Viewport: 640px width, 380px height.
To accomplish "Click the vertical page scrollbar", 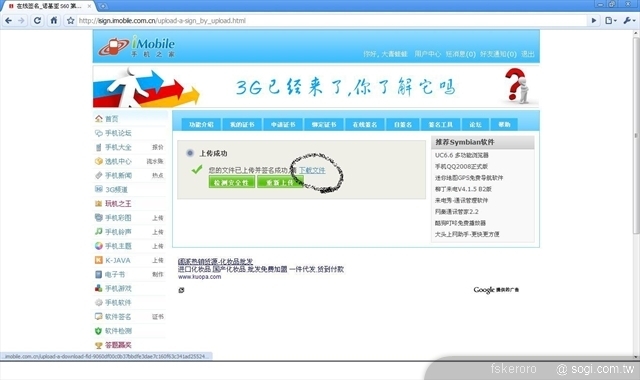I will click(x=636, y=135).
